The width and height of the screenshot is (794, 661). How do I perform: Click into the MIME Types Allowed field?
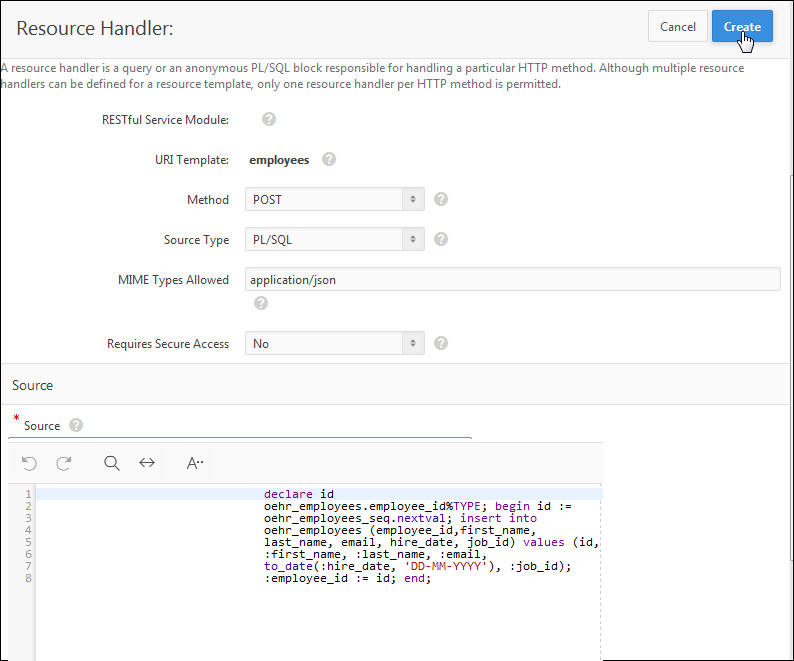coord(512,279)
